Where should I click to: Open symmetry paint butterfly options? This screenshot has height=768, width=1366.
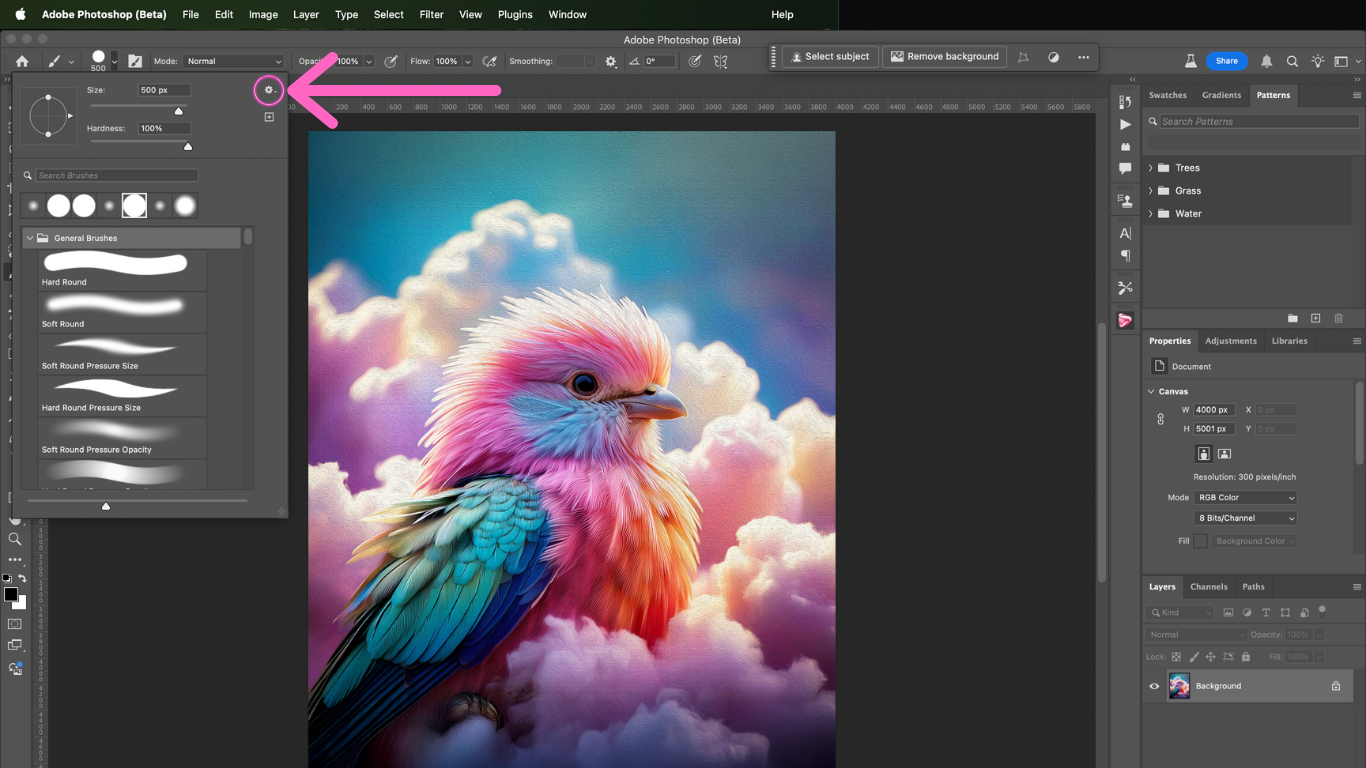click(720, 61)
